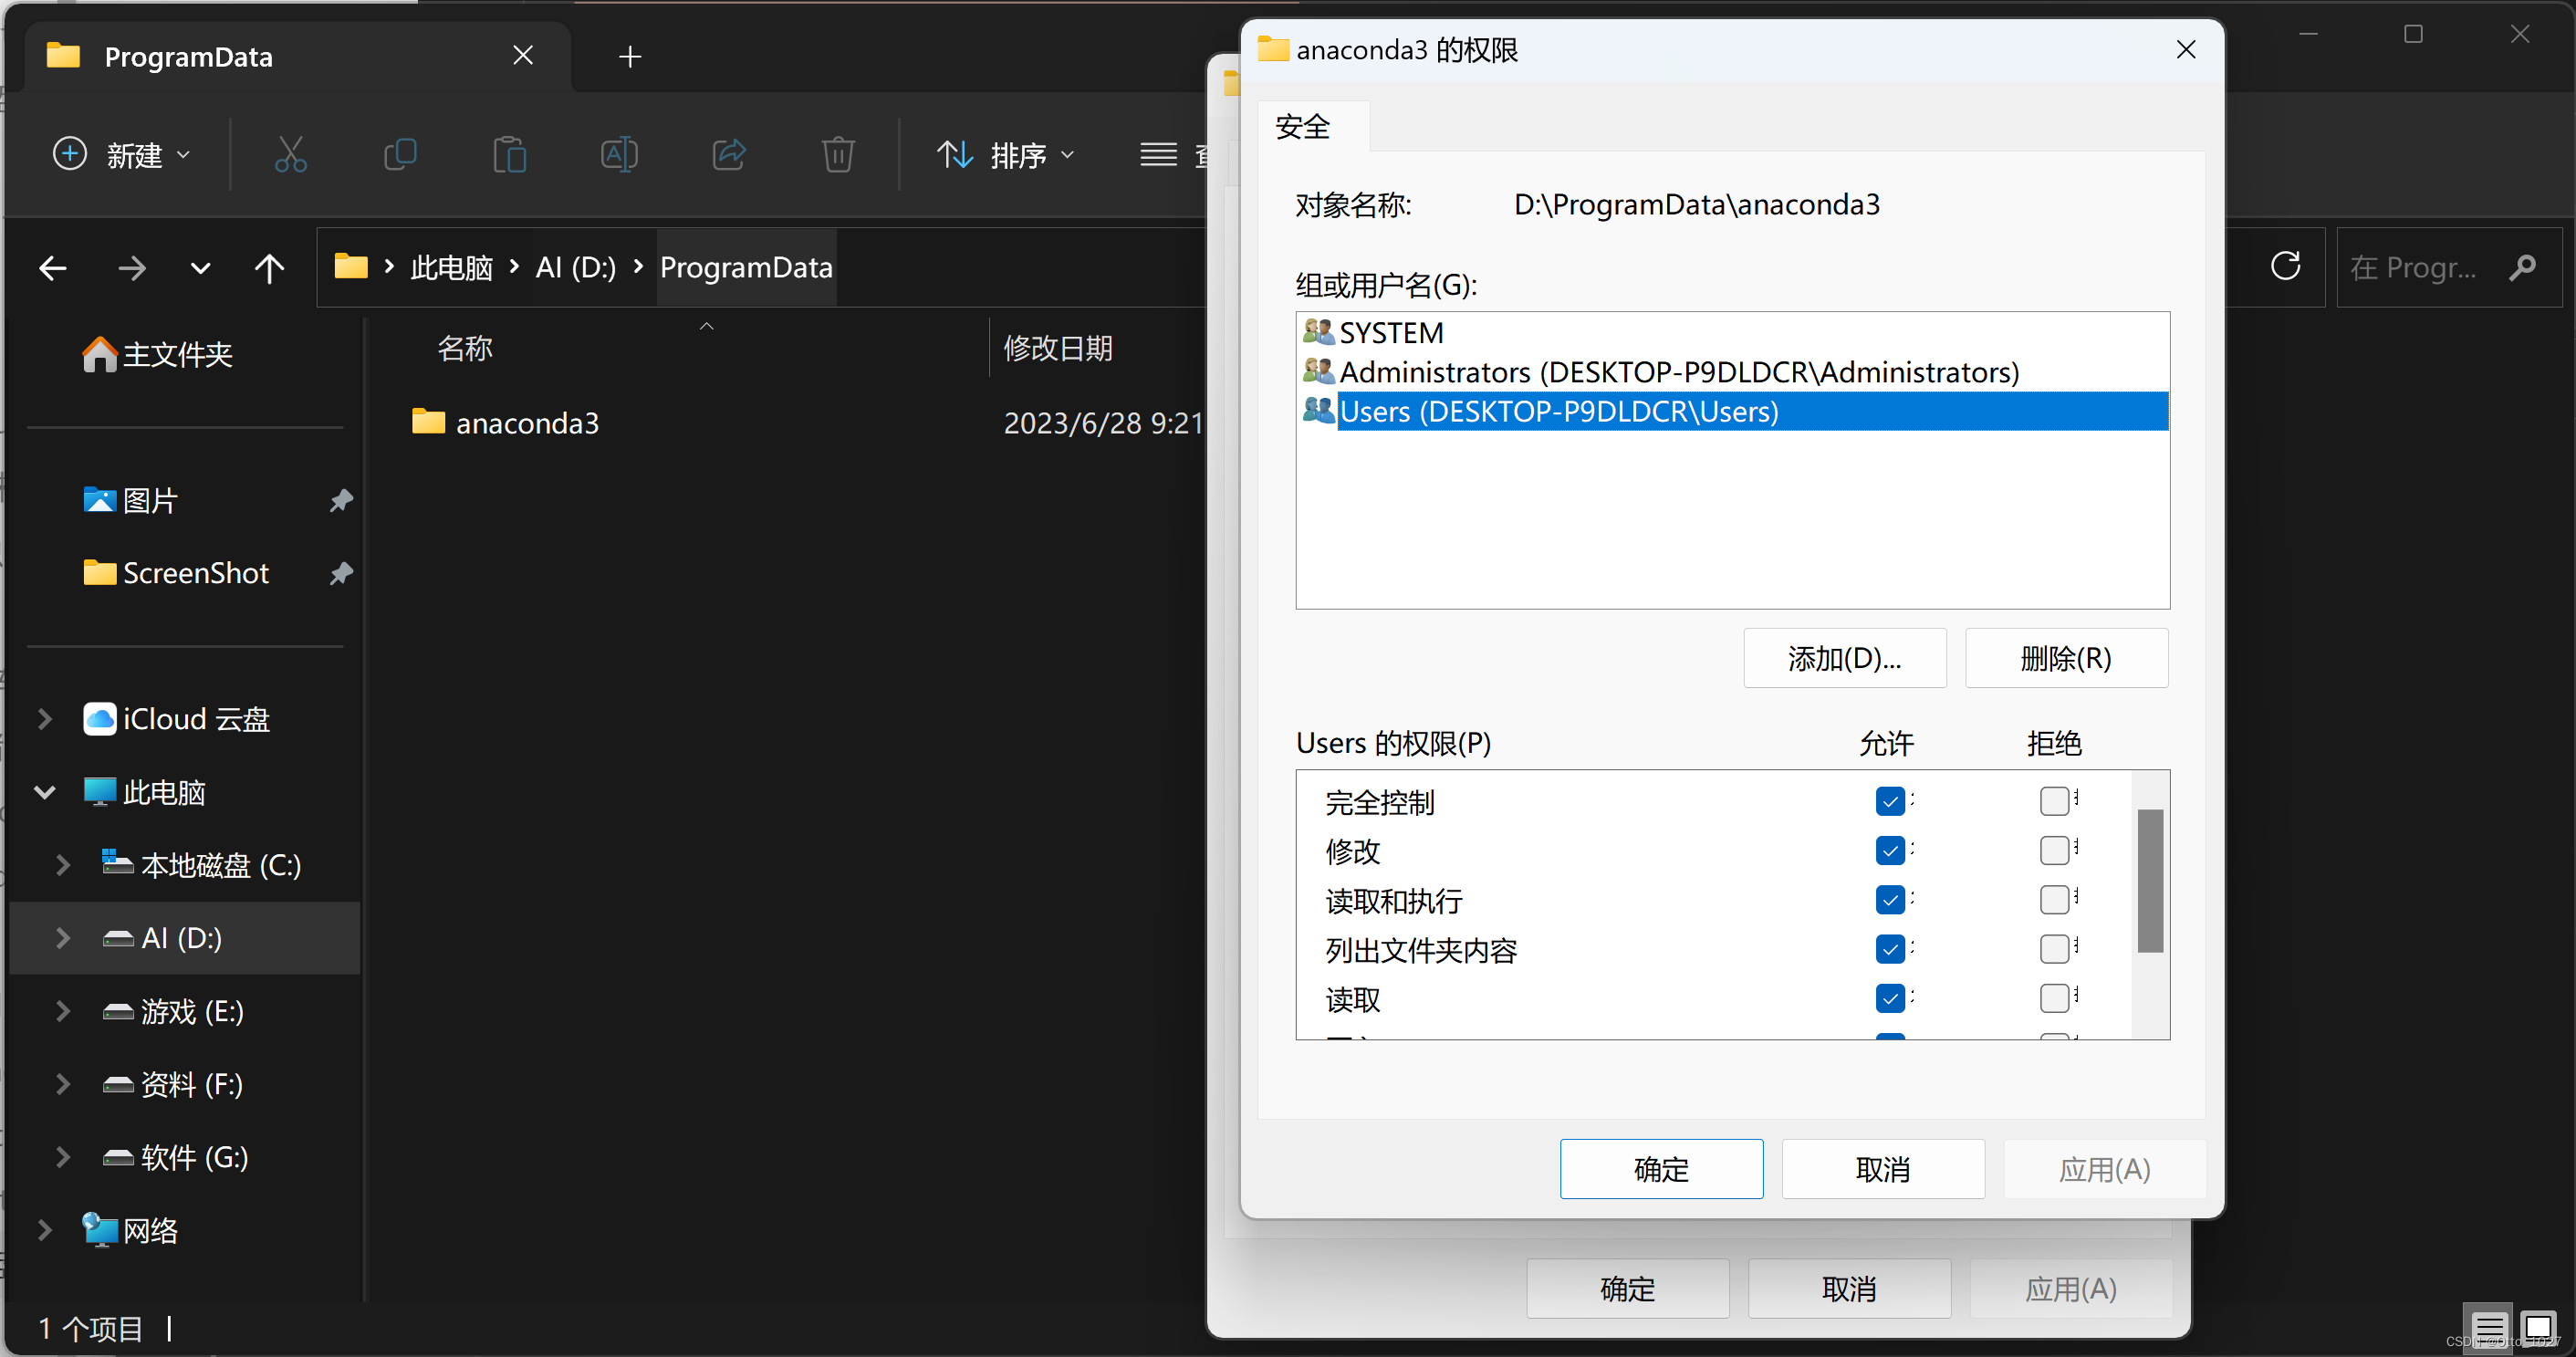Check Deny for 读取

coord(2054,998)
